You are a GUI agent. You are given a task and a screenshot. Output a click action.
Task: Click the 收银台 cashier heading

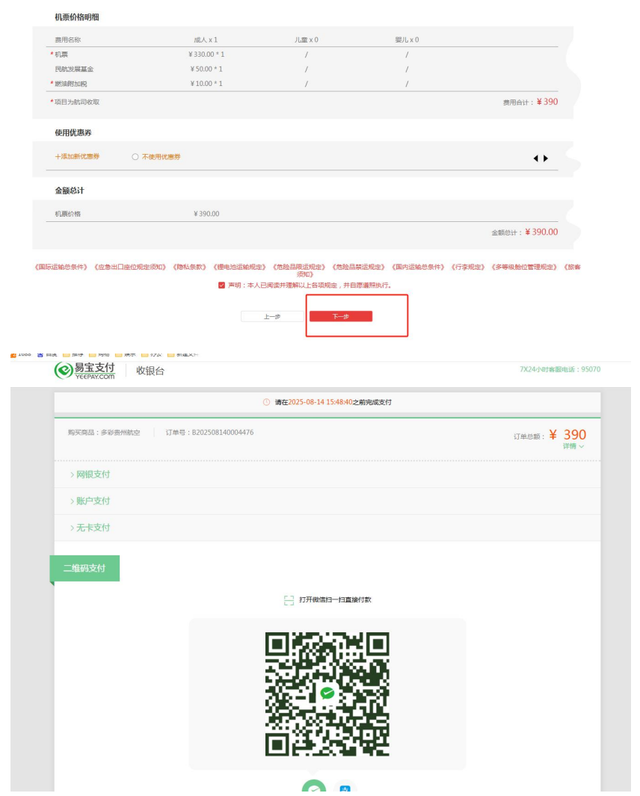(150, 371)
